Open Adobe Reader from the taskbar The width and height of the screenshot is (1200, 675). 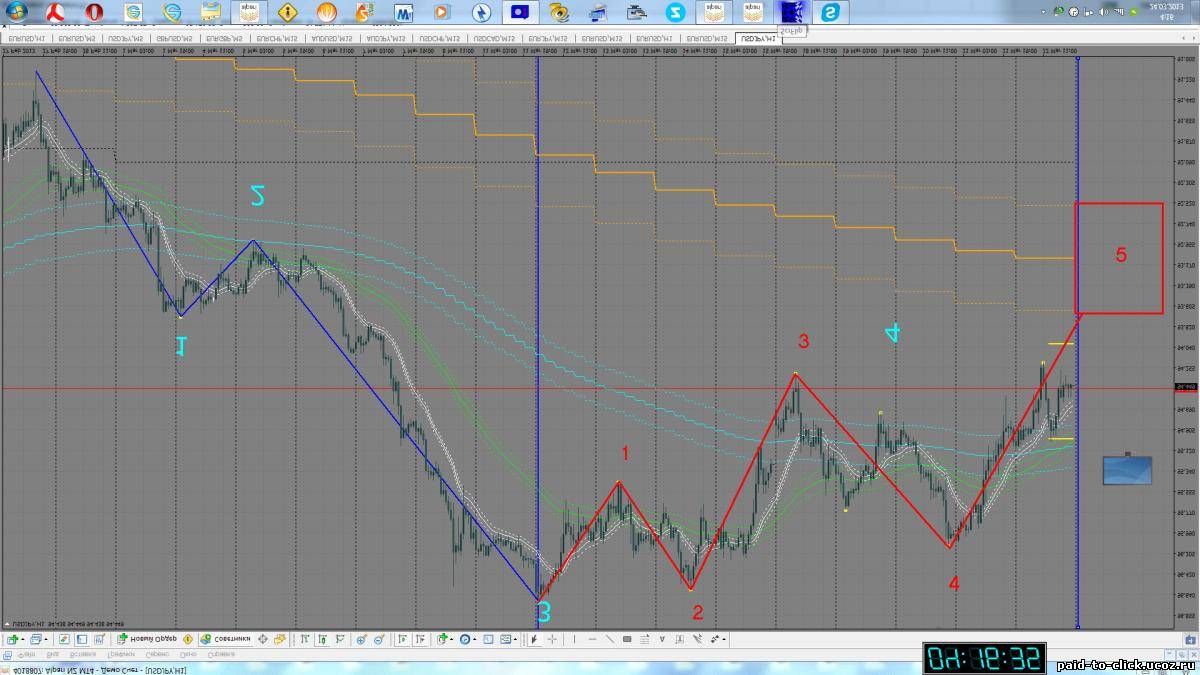coord(56,13)
